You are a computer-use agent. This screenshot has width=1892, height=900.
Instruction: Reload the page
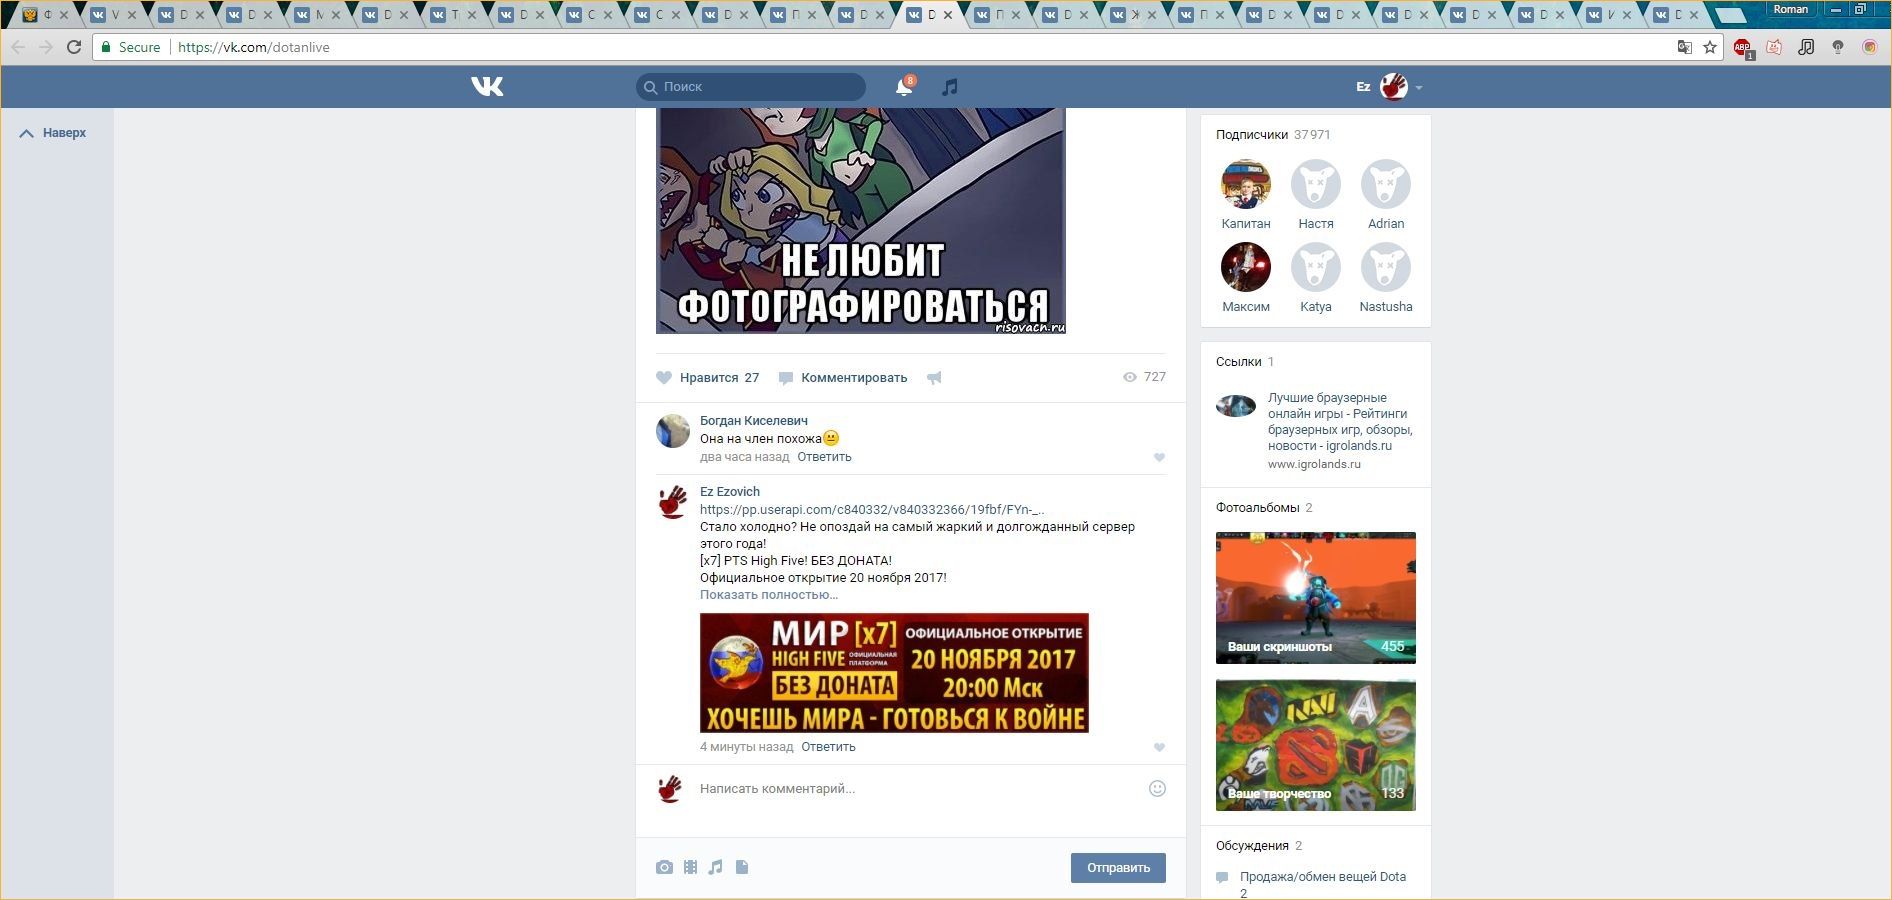(x=74, y=47)
